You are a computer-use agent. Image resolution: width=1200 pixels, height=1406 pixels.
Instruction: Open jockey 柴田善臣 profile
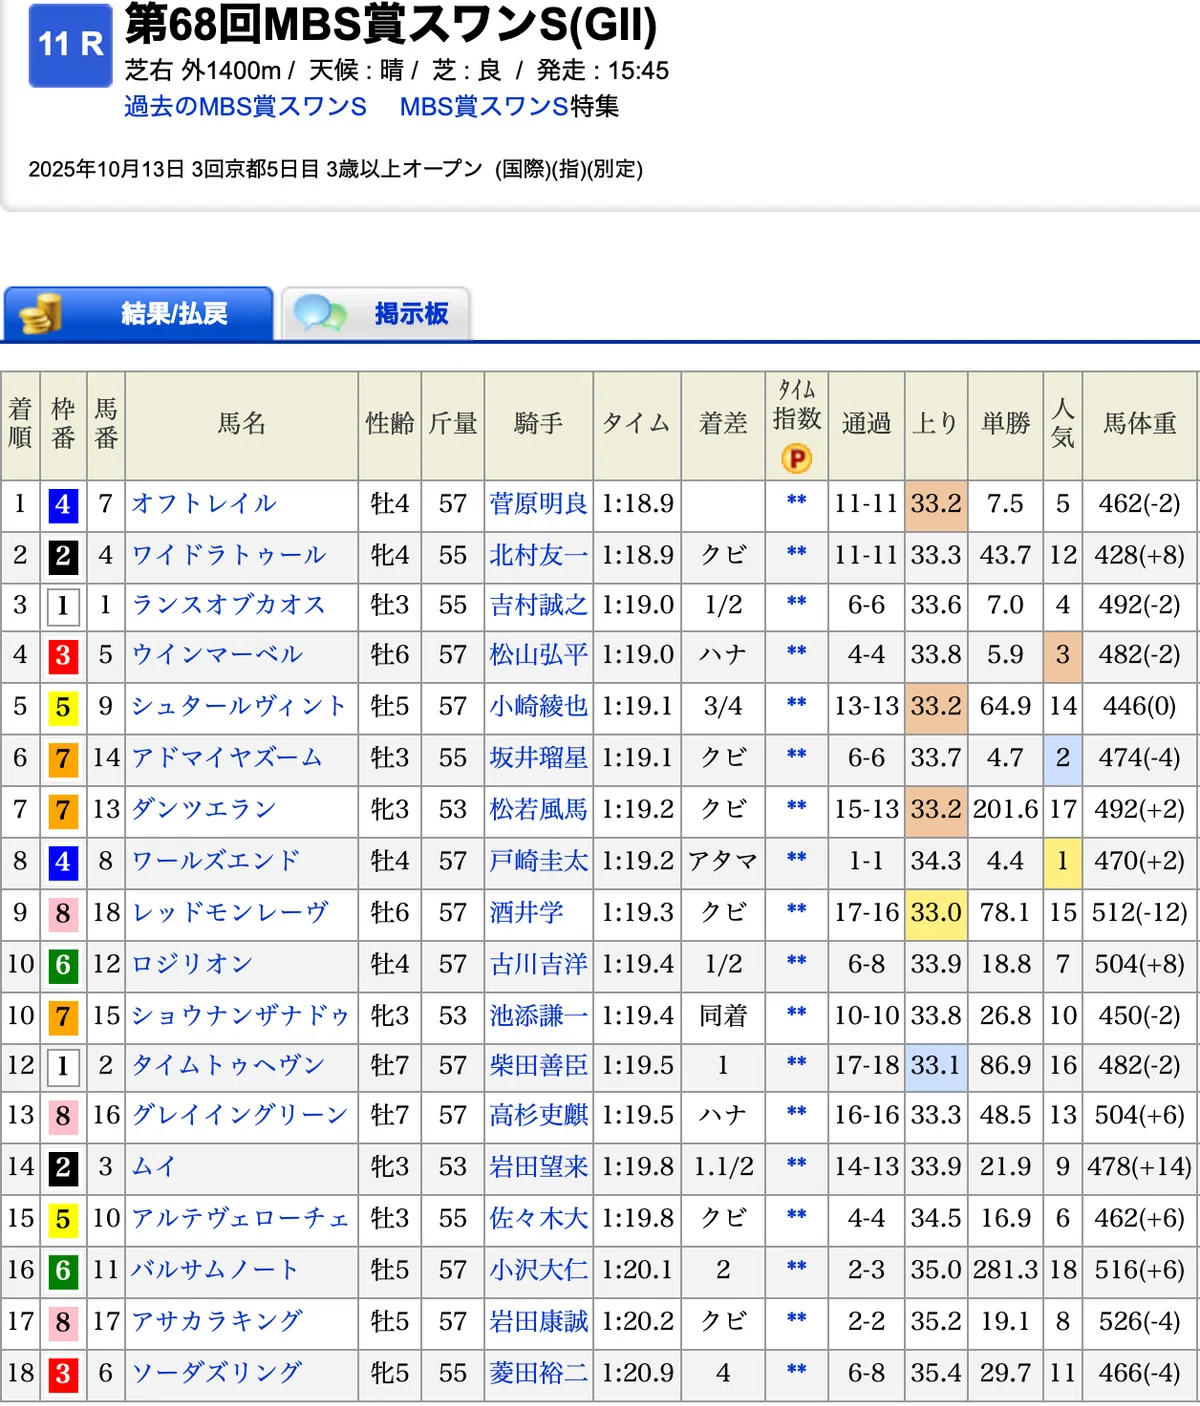[x=539, y=1066]
